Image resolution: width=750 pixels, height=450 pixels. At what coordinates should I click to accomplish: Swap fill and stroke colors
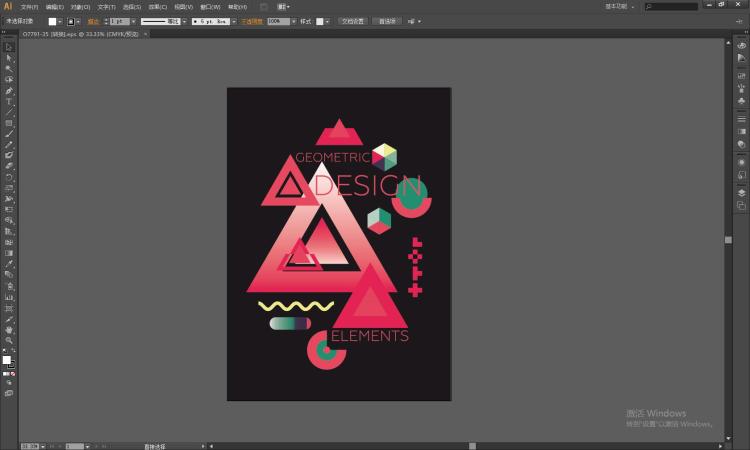13,351
